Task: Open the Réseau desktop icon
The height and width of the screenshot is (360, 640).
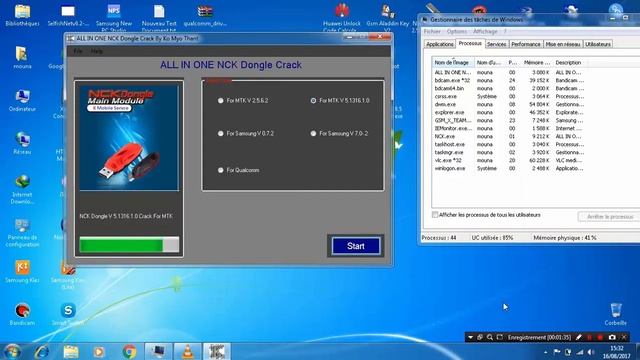Action: click(22, 143)
